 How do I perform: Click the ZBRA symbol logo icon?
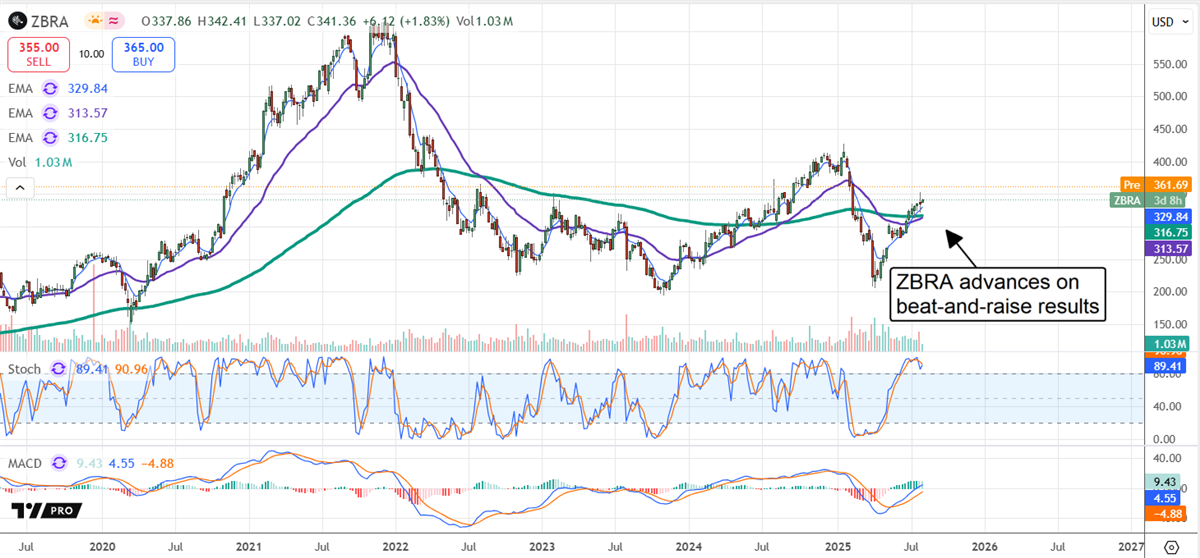tap(17, 20)
